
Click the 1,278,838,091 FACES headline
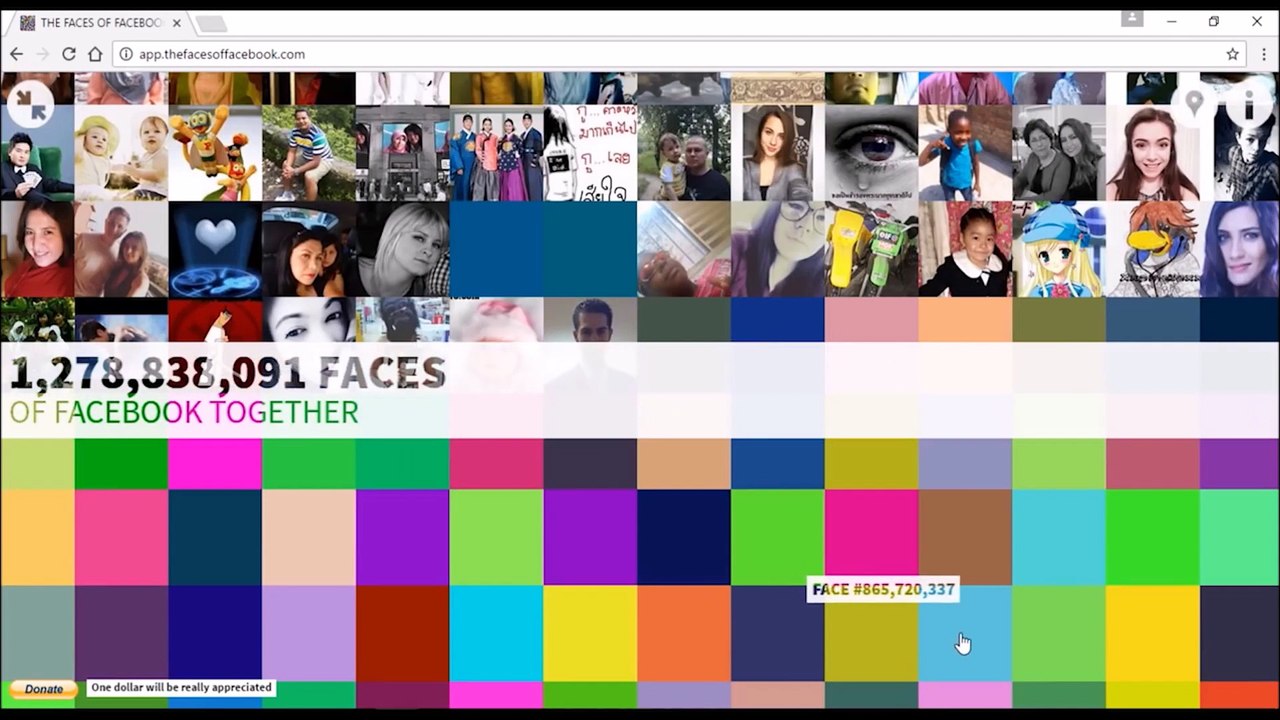(227, 373)
